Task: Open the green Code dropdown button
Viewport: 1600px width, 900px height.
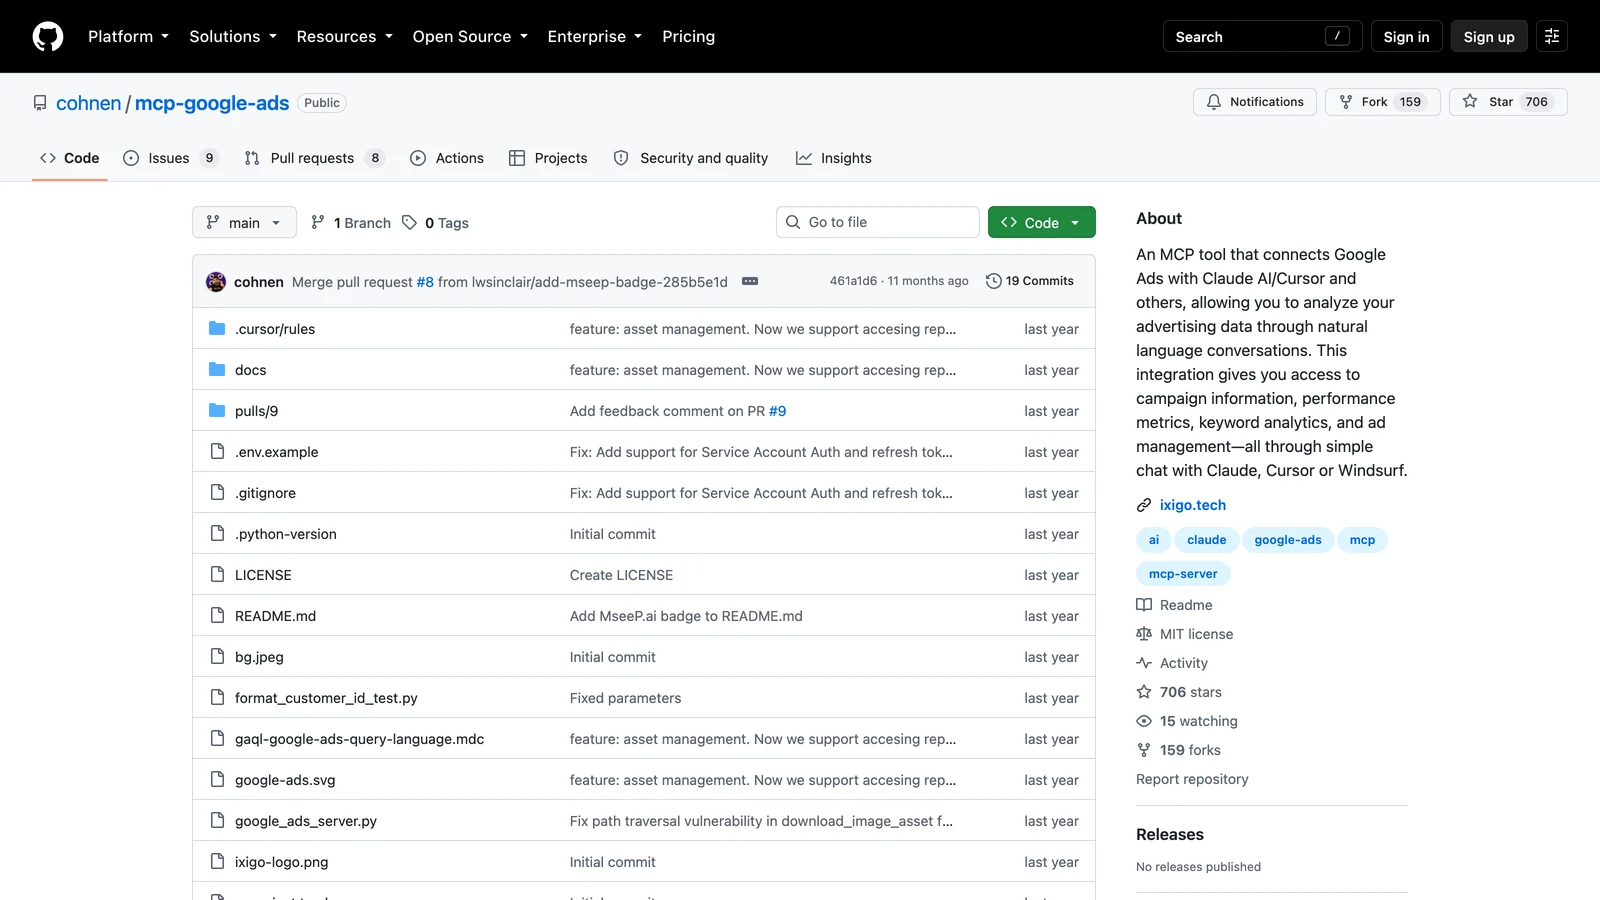Action: coord(1041,222)
